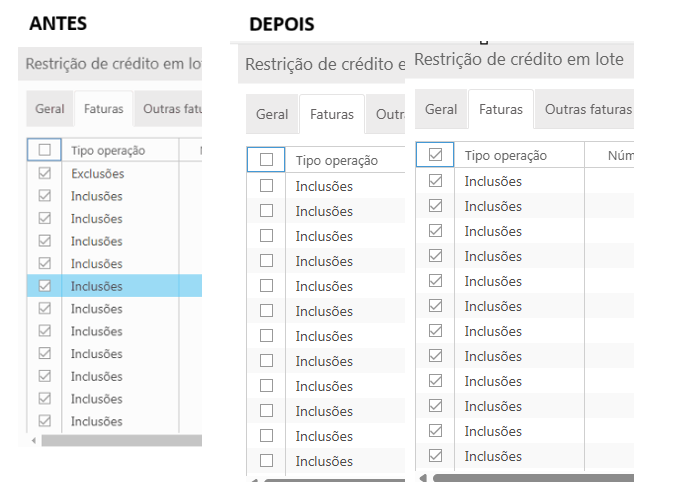Click the left scroll arrow under ANTES grid
This screenshot has width=683, height=494.
tap(34, 440)
